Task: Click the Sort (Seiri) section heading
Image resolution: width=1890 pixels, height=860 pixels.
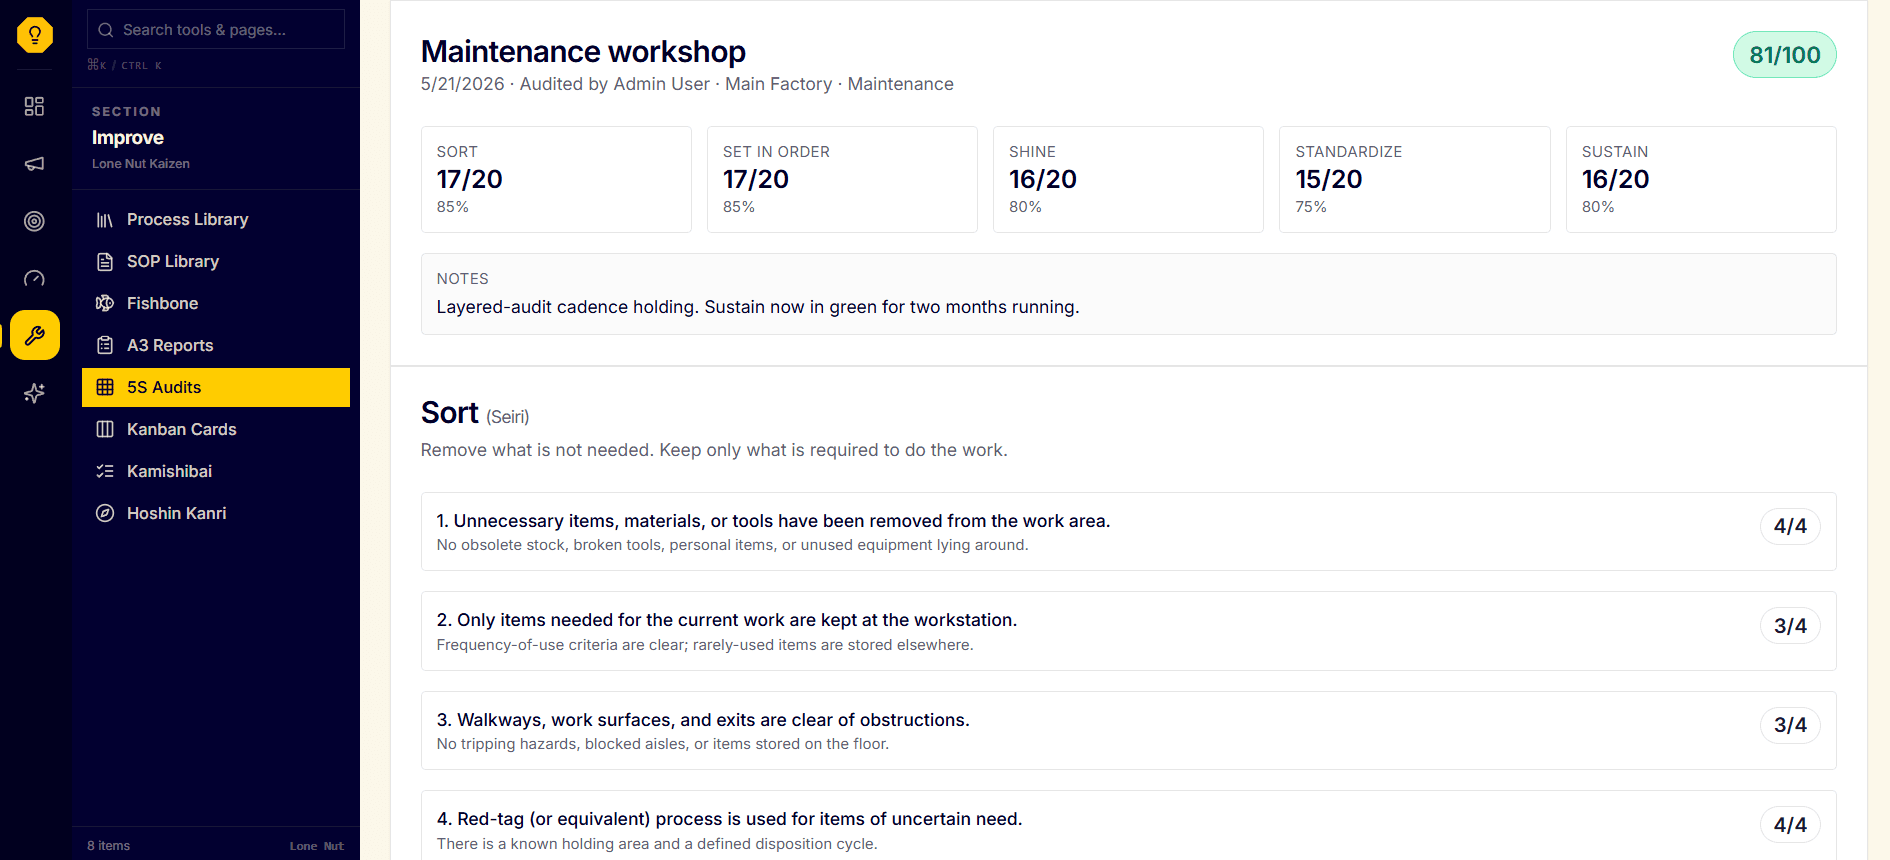Action: point(475,413)
